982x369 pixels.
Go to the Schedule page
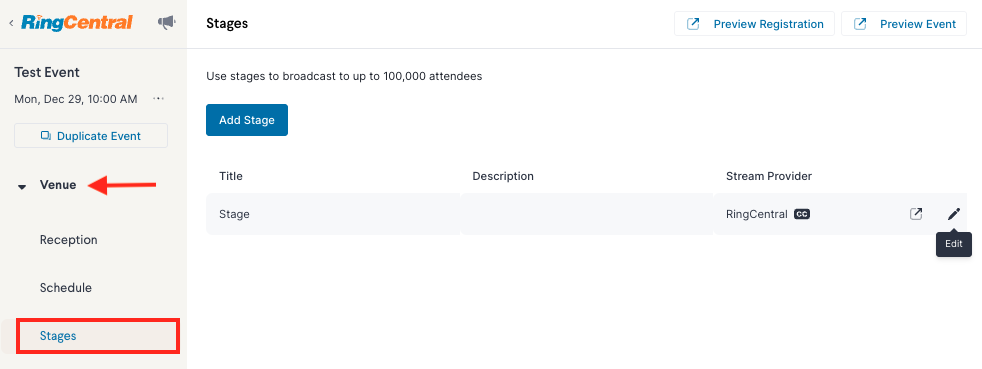[66, 288]
